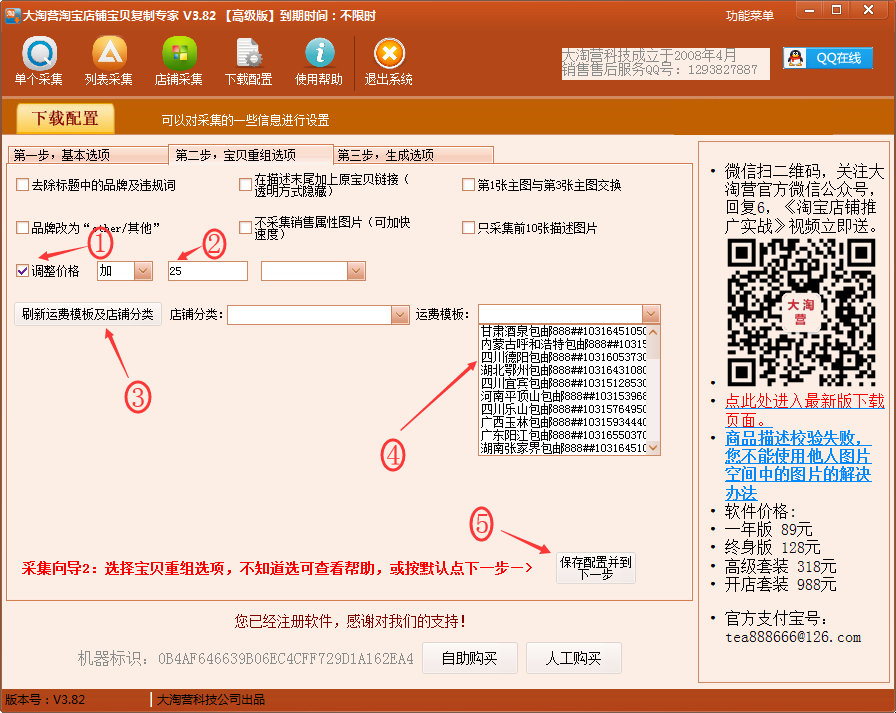896x713 pixels.
Task: Maximize the 大淘营 window
Action: pyautogui.click(x=837, y=10)
